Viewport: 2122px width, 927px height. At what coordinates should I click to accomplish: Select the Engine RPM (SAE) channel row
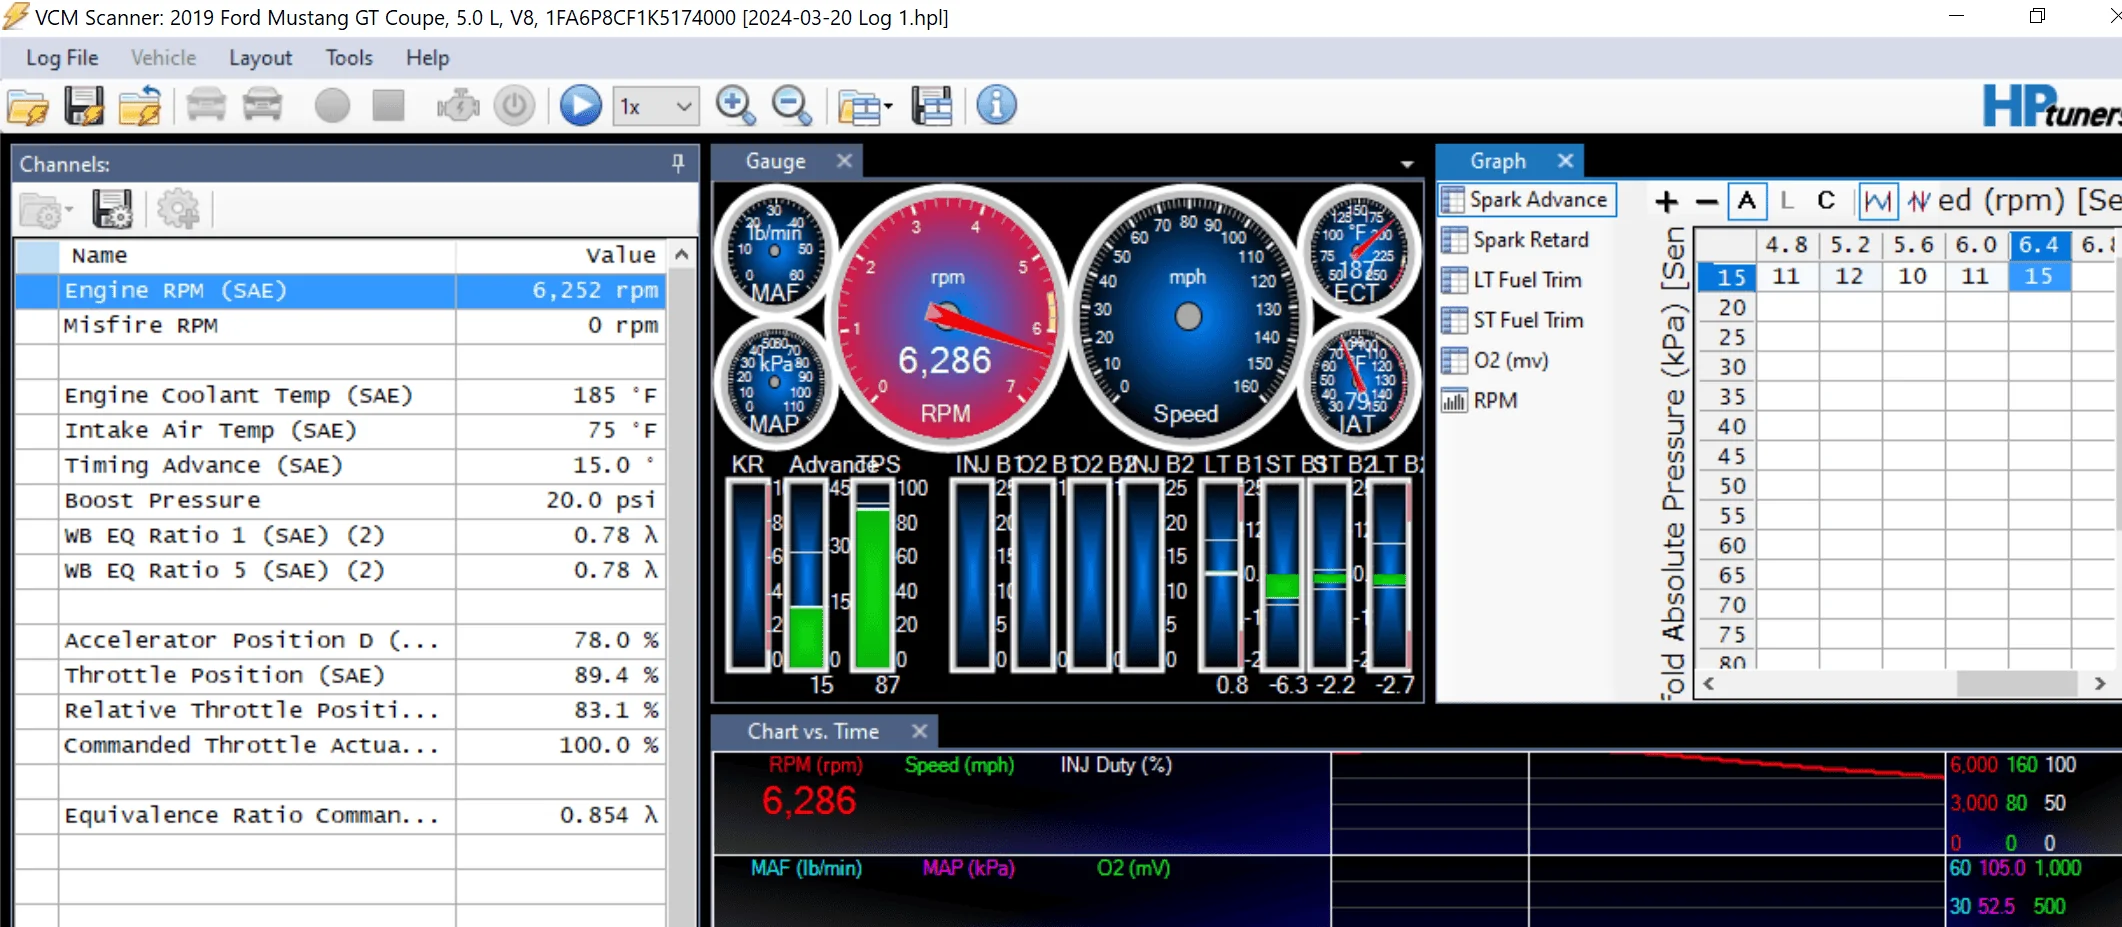(x=340, y=290)
